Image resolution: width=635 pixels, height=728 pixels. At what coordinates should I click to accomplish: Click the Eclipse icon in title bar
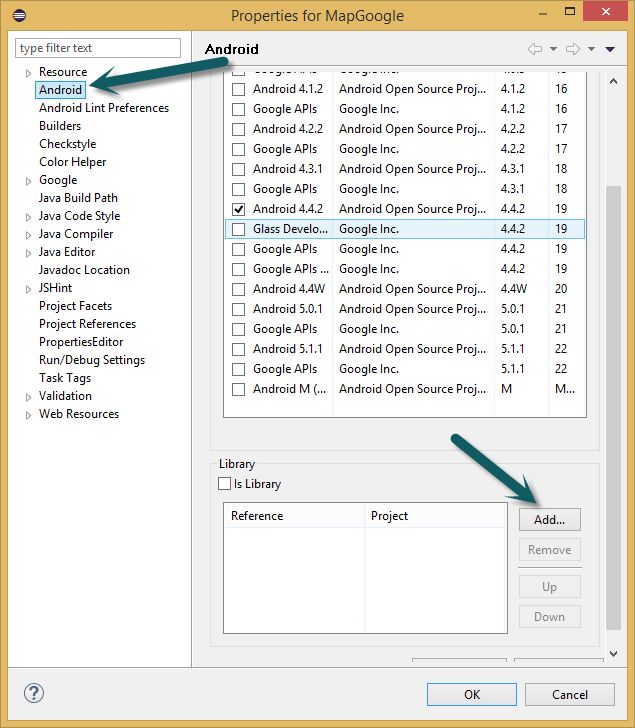[19, 15]
